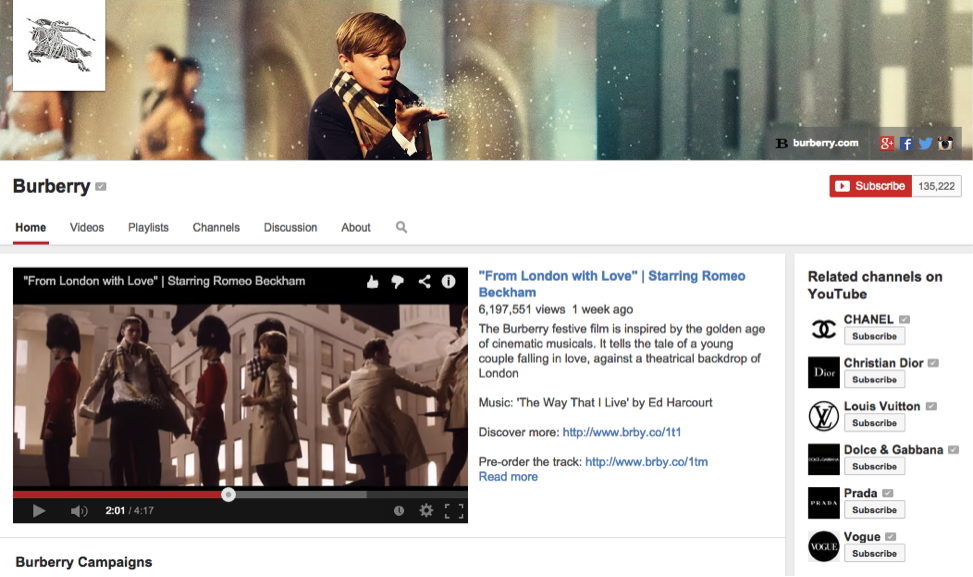Expand description with Read more
The image size is (973, 577).
(508, 477)
